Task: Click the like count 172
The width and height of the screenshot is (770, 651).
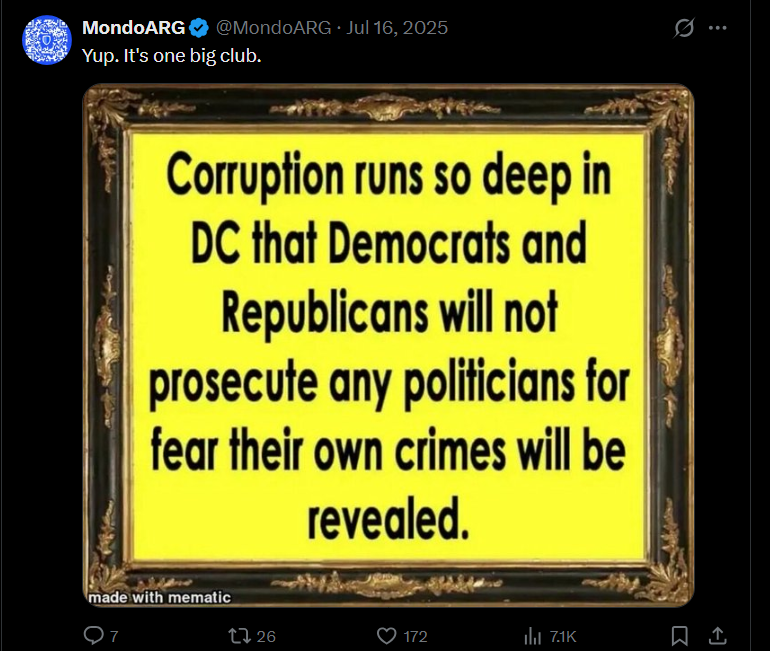Action: click(415, 636)
